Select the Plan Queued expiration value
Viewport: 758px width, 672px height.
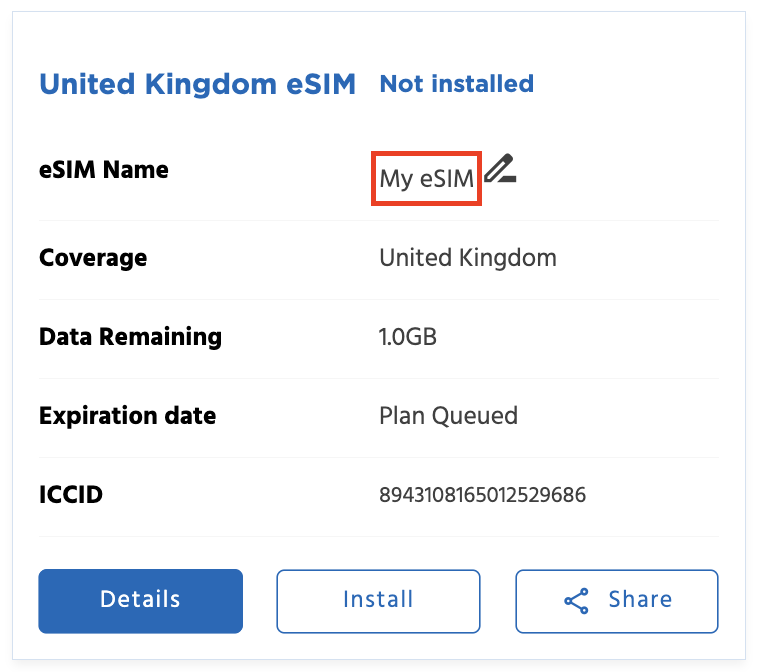(x=448, y=415)
